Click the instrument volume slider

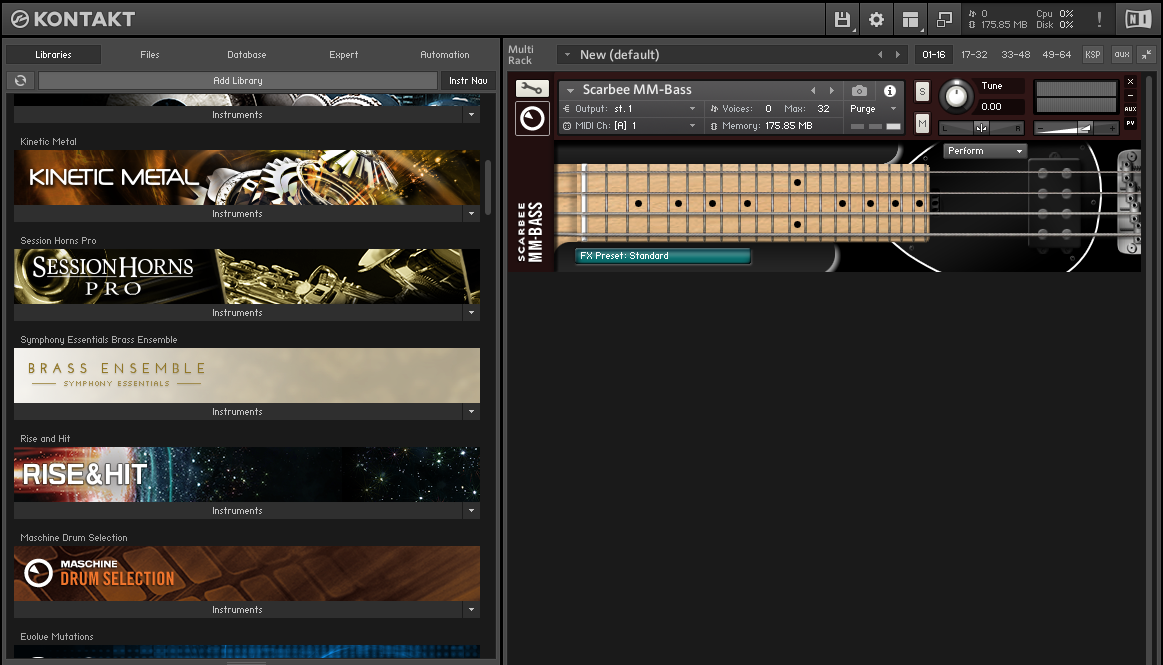[x=1076, y=128]
